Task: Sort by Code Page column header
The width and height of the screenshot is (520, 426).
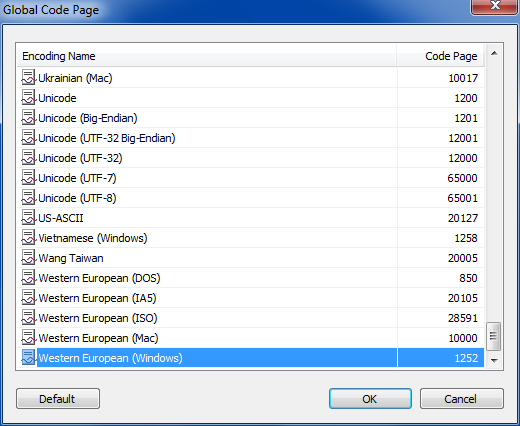Action: [x=440, y=56]
